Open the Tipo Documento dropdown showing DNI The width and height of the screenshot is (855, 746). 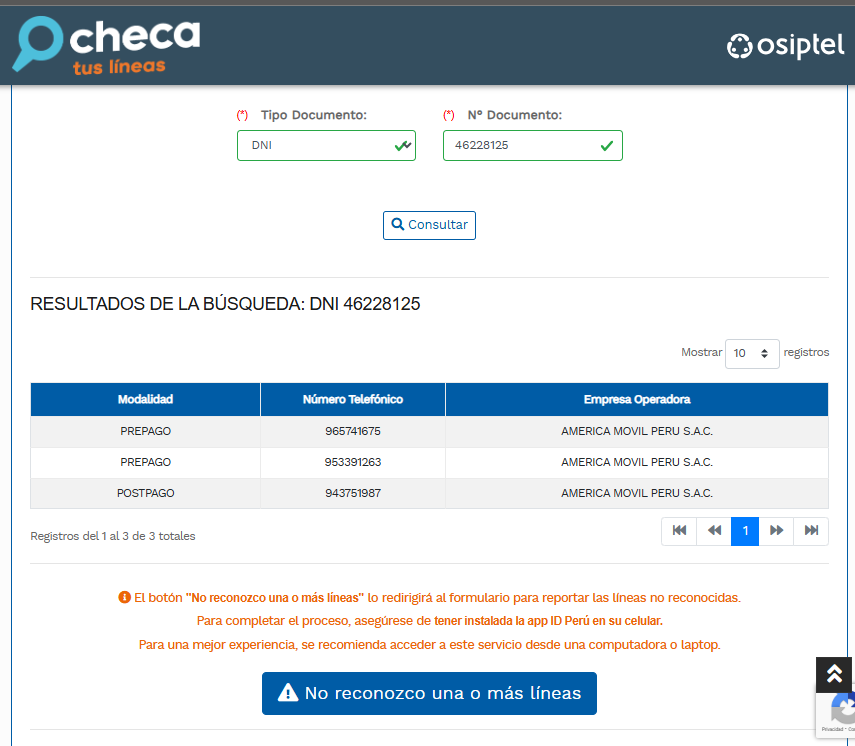point(326,145)
